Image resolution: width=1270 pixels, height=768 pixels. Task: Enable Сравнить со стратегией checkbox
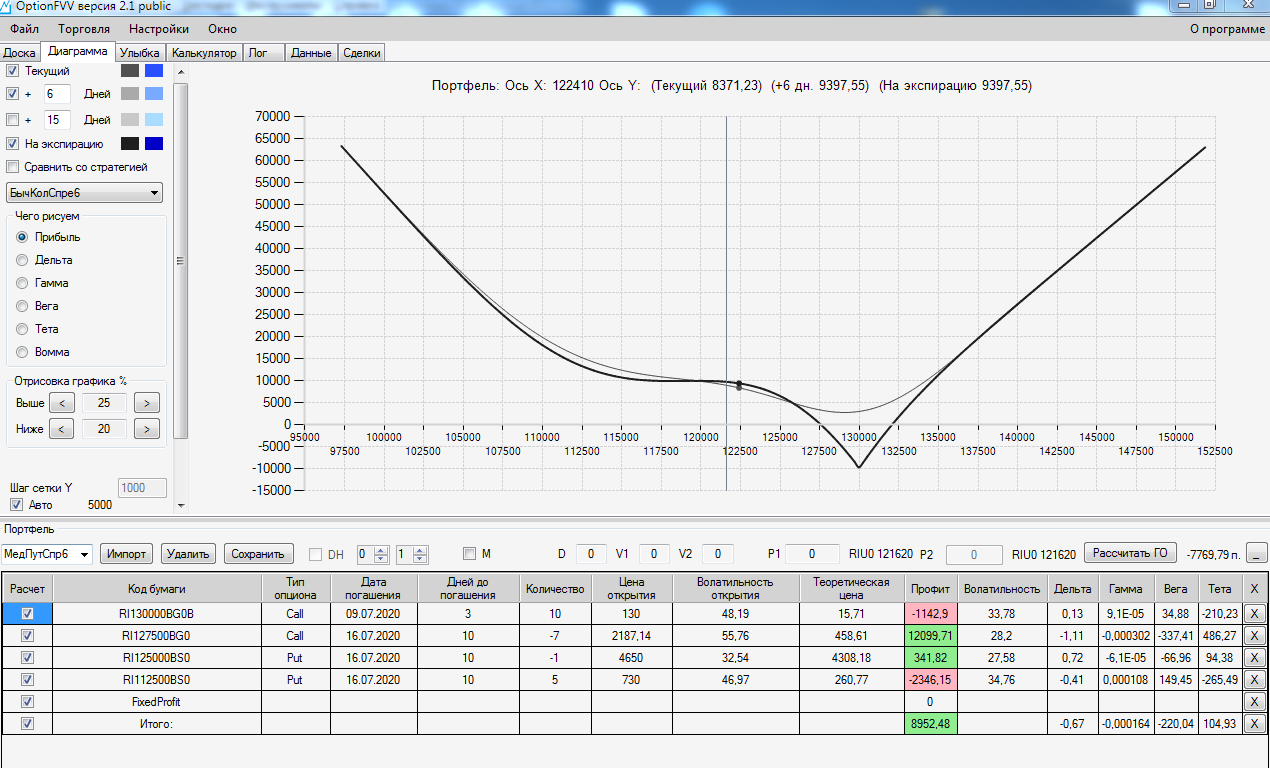pos(13,167)
